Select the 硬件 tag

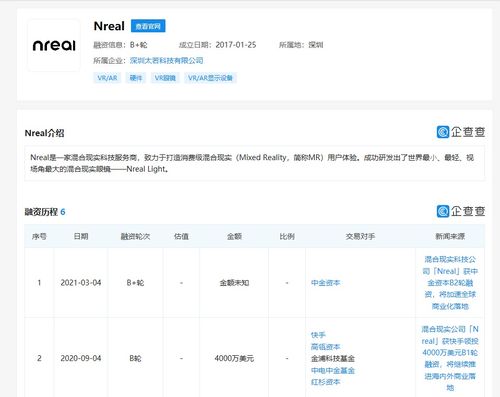[x=136, y=78]
